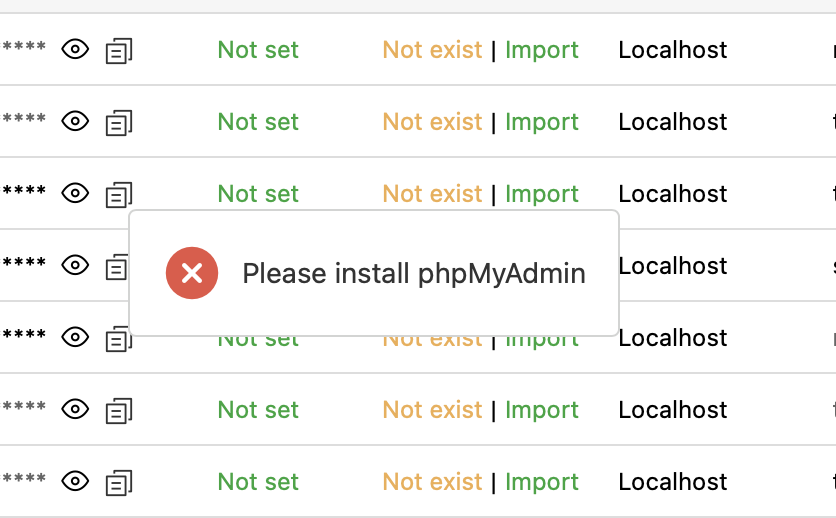
Task: Click "Not set" in the first row
Action: 258,50
